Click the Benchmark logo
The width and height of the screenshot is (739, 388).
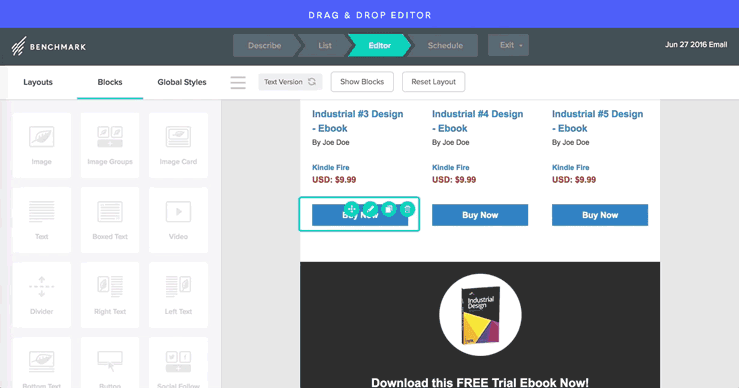pos(49,46)
